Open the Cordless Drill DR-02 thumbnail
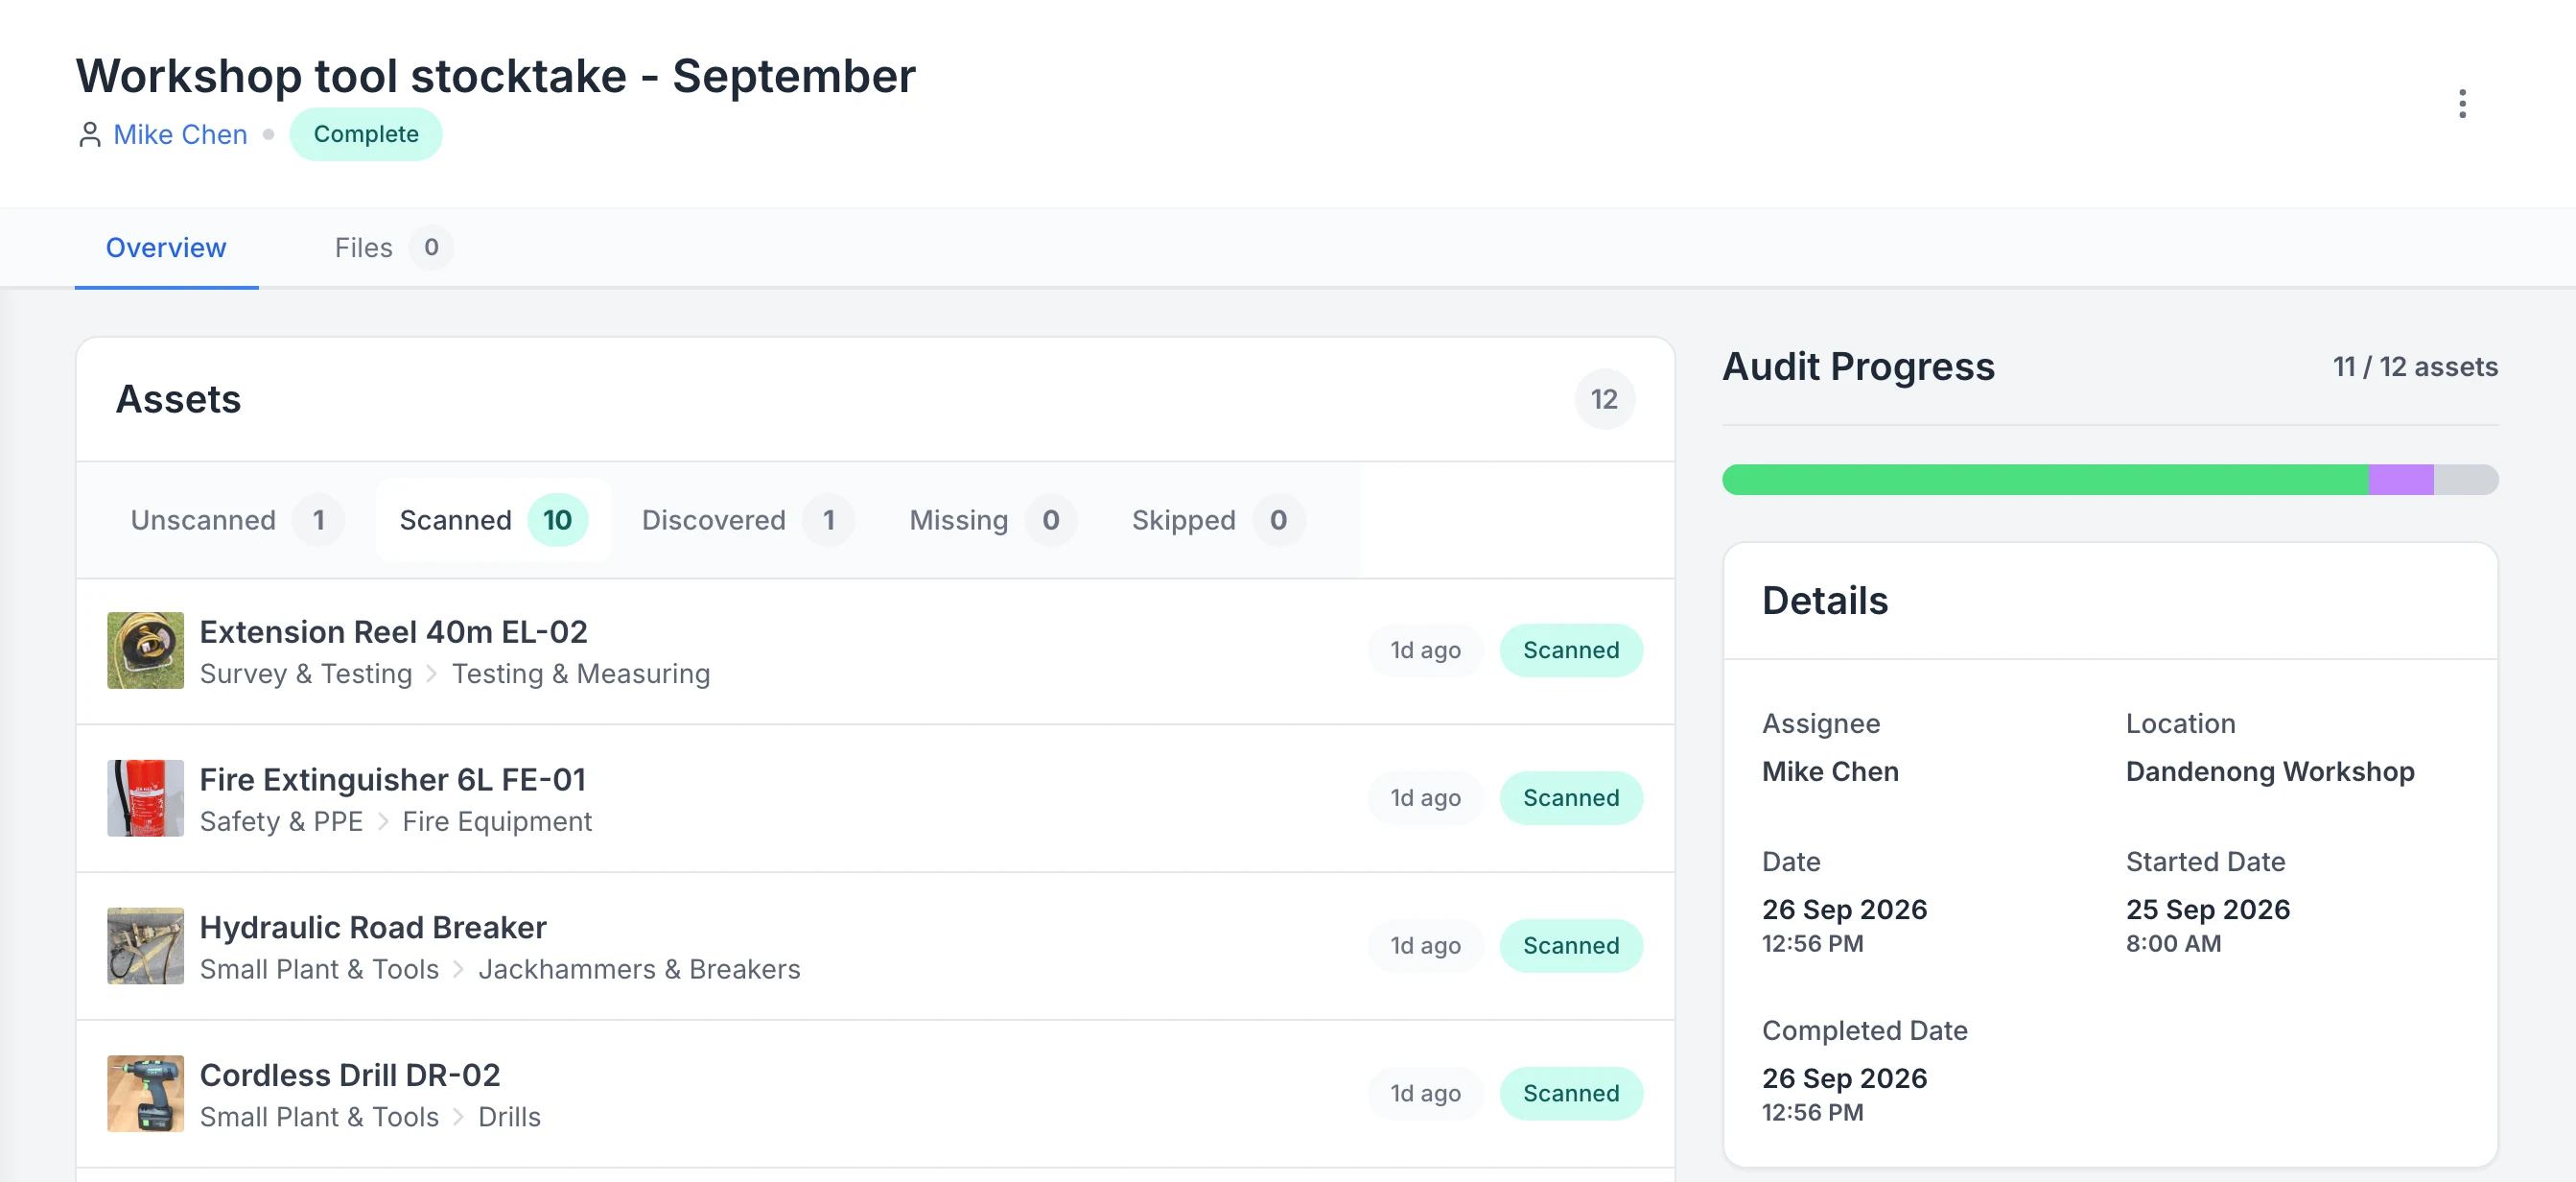Viewport: 2576px width, 1182px height. point(146,1094)
